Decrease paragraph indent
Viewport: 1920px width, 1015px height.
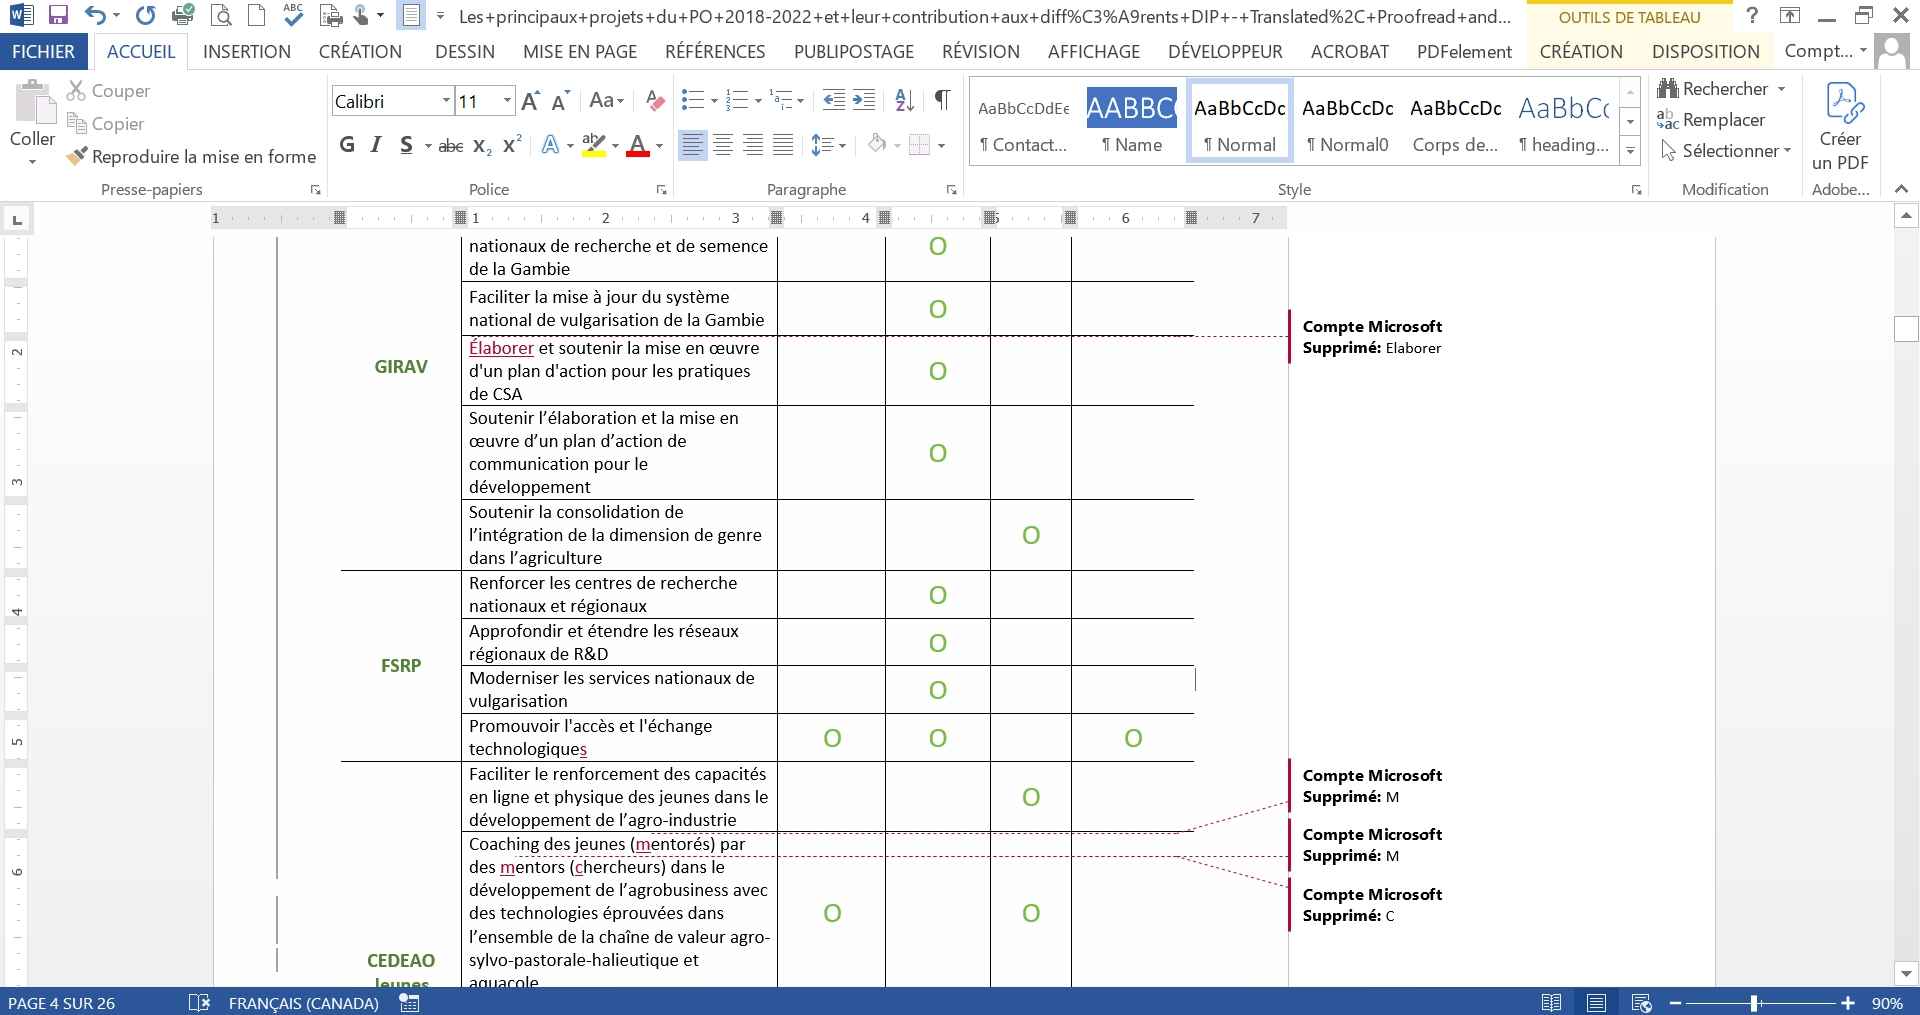(x=833, y=100)
